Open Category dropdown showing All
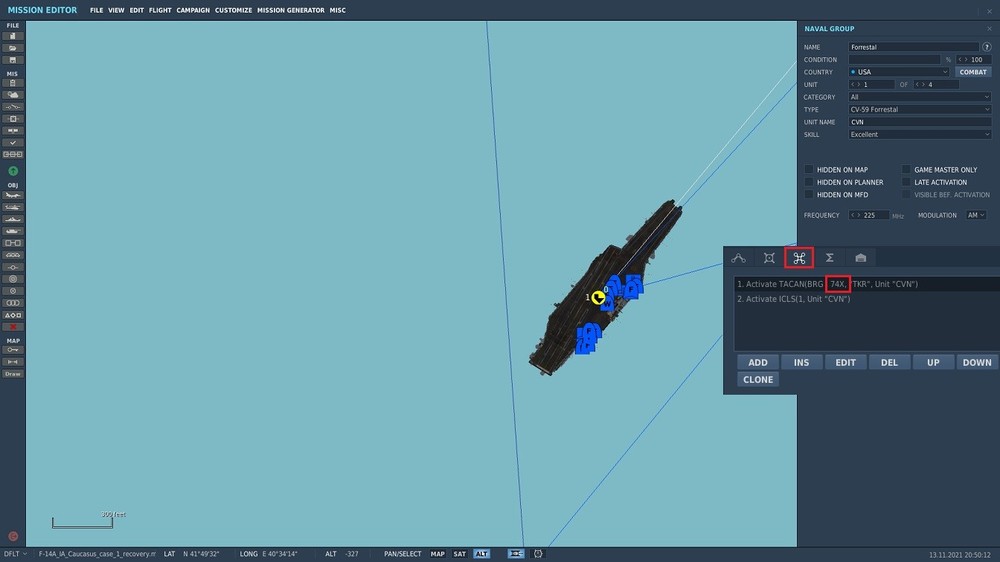 click(920, 97)
